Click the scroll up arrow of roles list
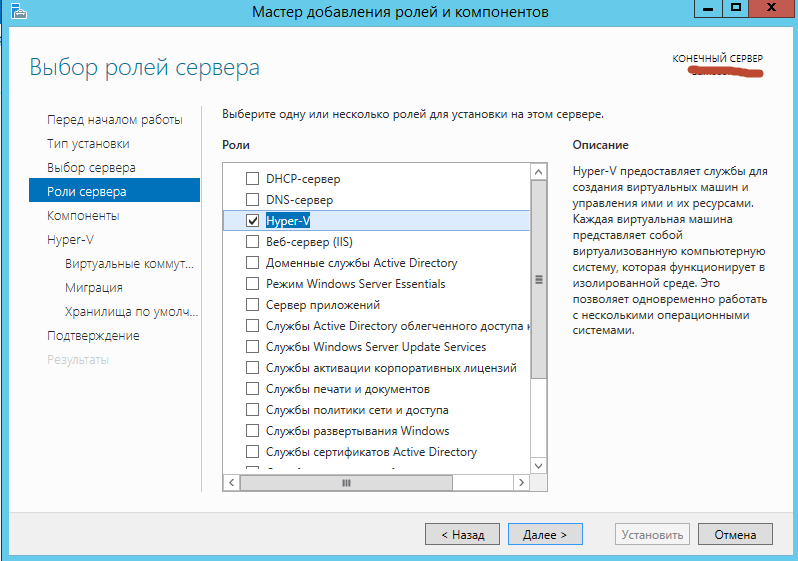Image resolution: width=798 pixels, height=561 pixels. pos(538,172)
